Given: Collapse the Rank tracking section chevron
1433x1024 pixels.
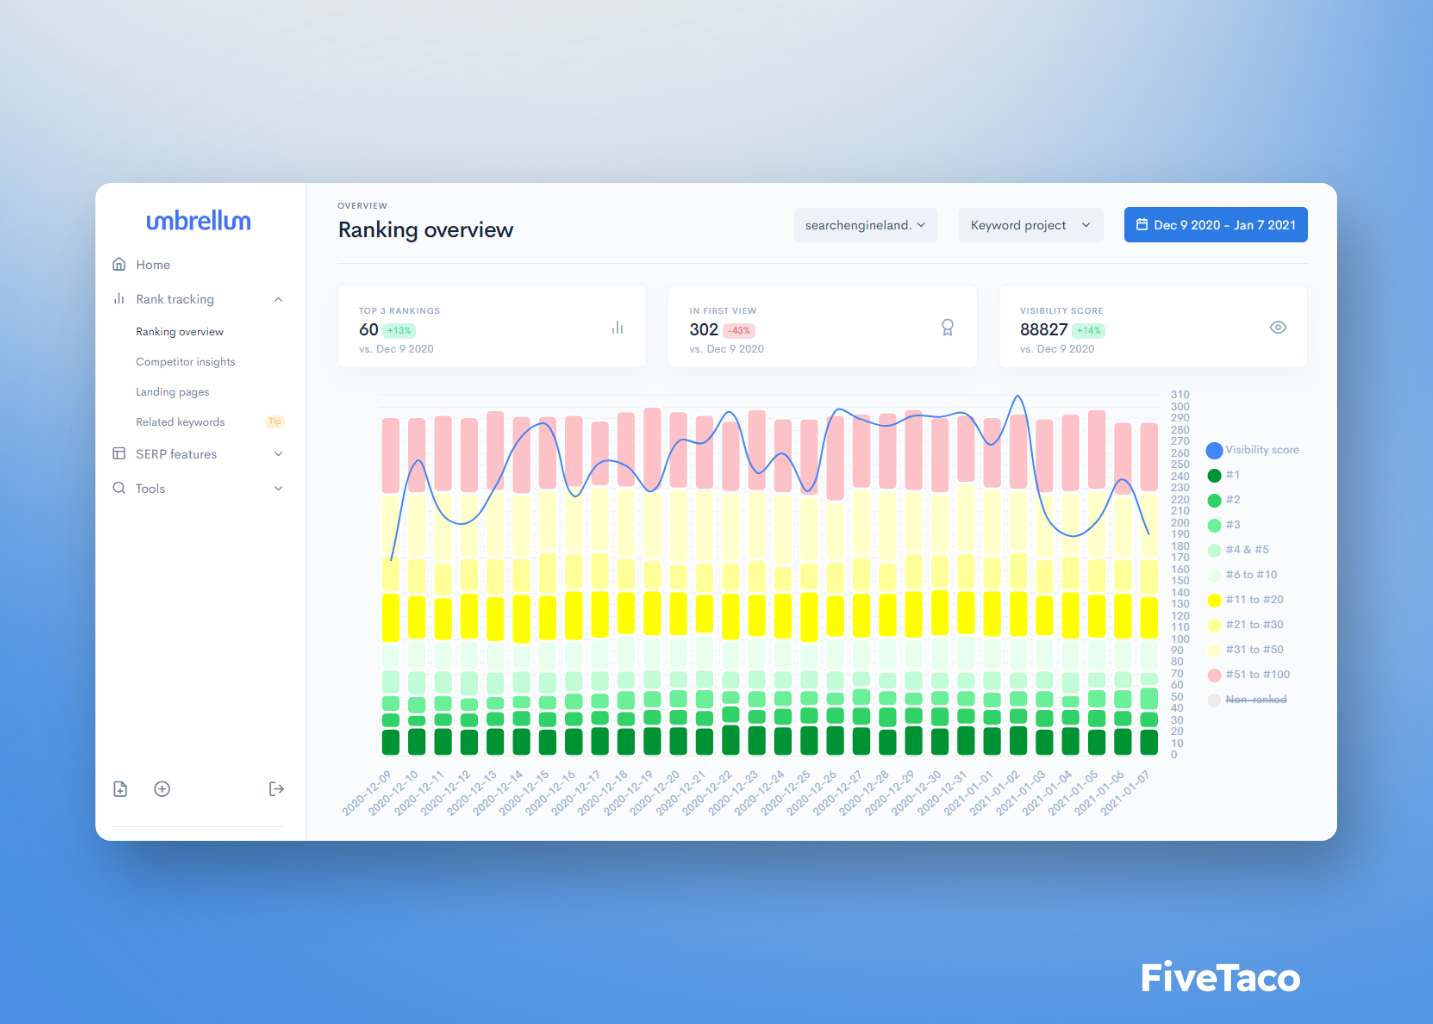Looking at the screenshot, I should tap(278, 299).
